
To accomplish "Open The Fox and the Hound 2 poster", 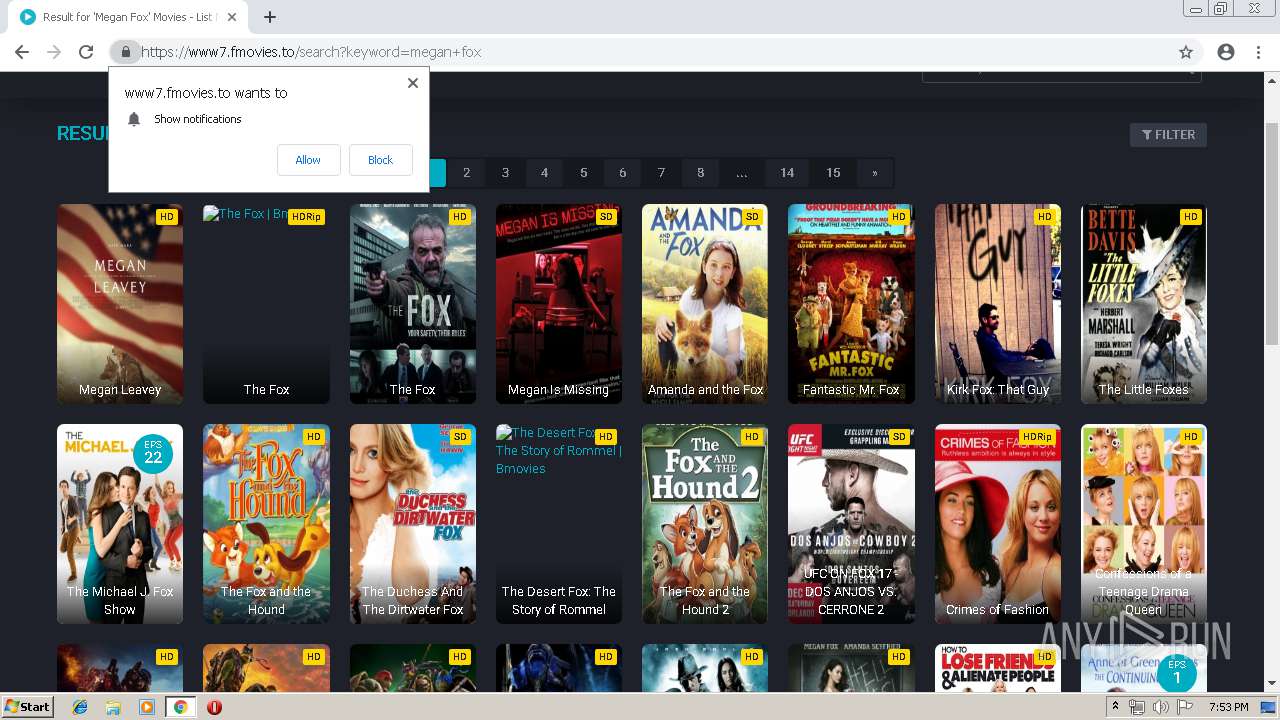I will click(x=705, y=524).
